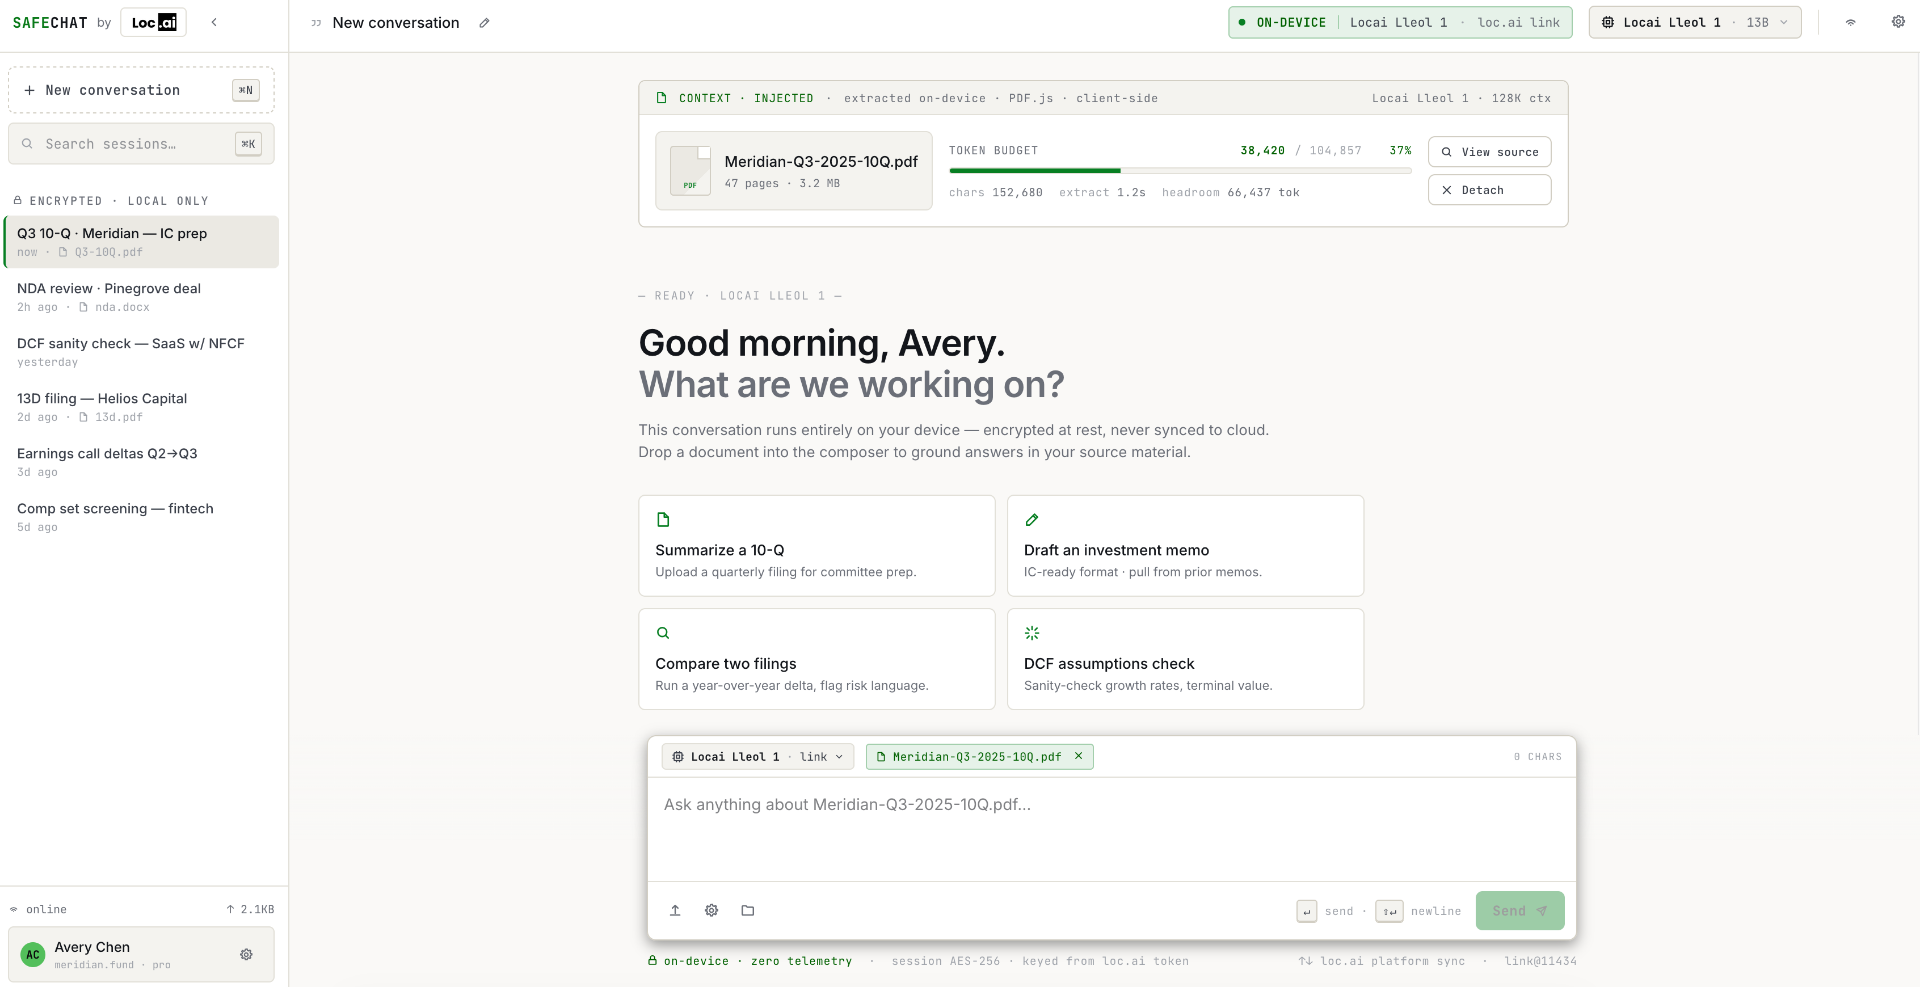The height and width of the screenshot is (987, 1920).
Task: Click 13d.pdf attachment label in sidebar
Action: (x=112, y=417)
